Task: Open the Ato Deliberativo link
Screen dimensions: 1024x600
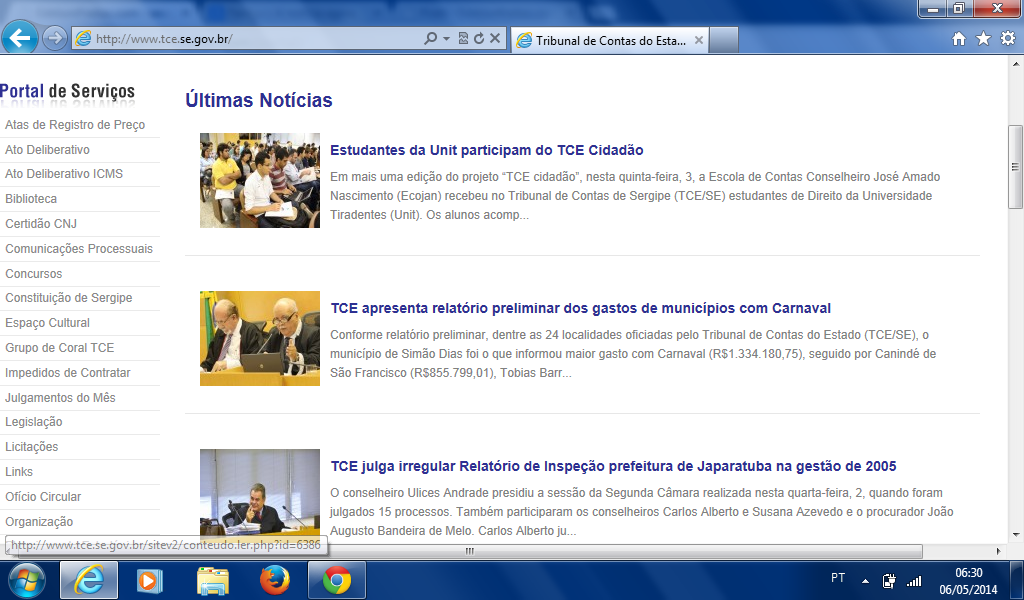Action: (48, 150)
